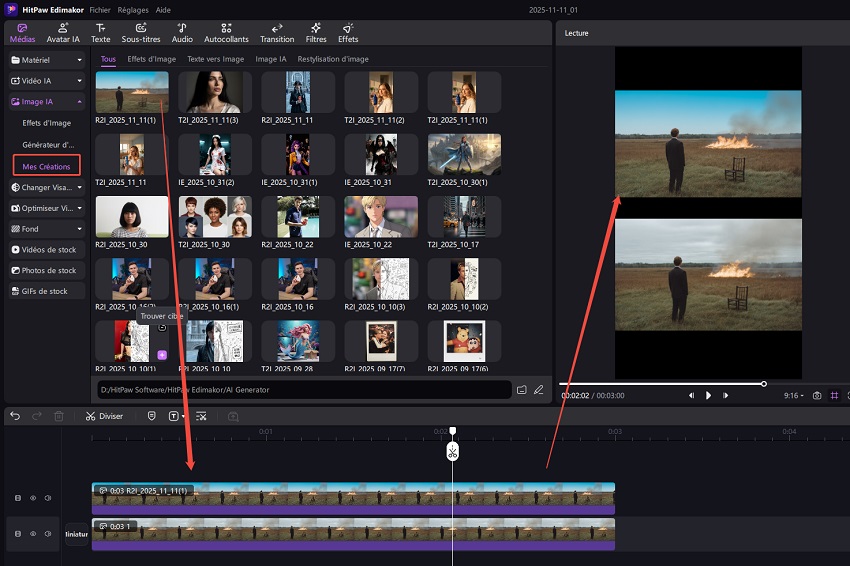Select Mes Créations in the sidebar
This screenshot has height=566, width=850.
tap(46, 166)
